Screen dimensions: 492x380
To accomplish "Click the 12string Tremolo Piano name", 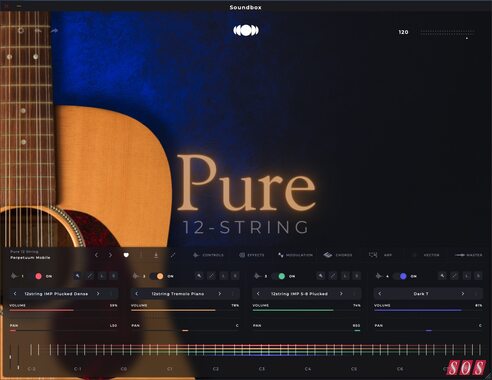I will coord(178,294).
